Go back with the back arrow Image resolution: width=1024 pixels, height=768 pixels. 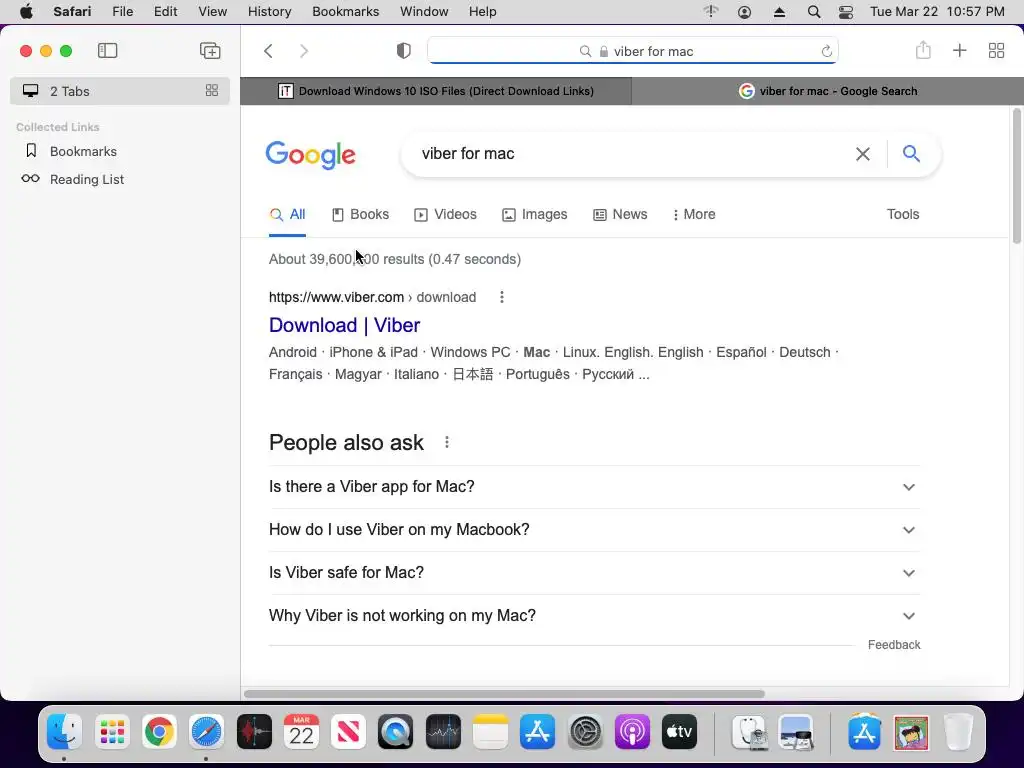pos(268,51)
